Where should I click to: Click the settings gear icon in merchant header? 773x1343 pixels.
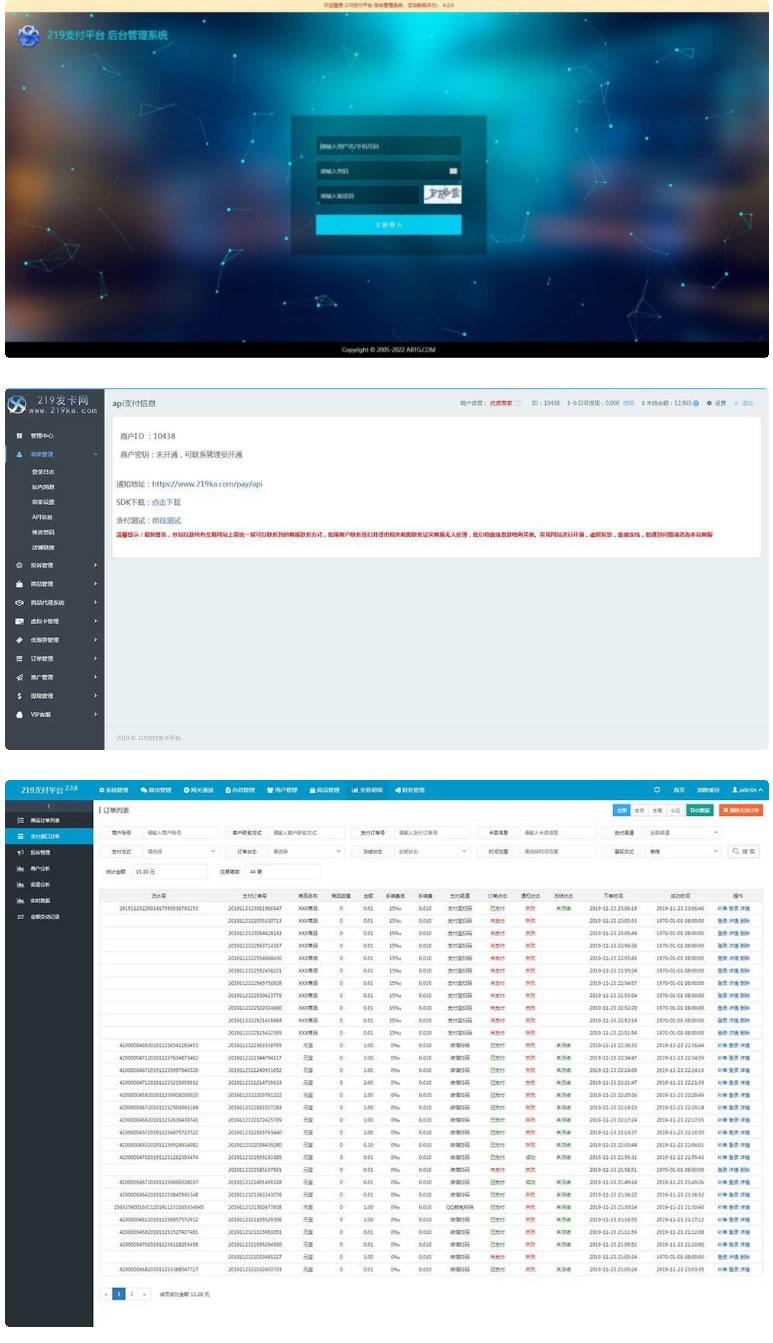pos(709,403)
